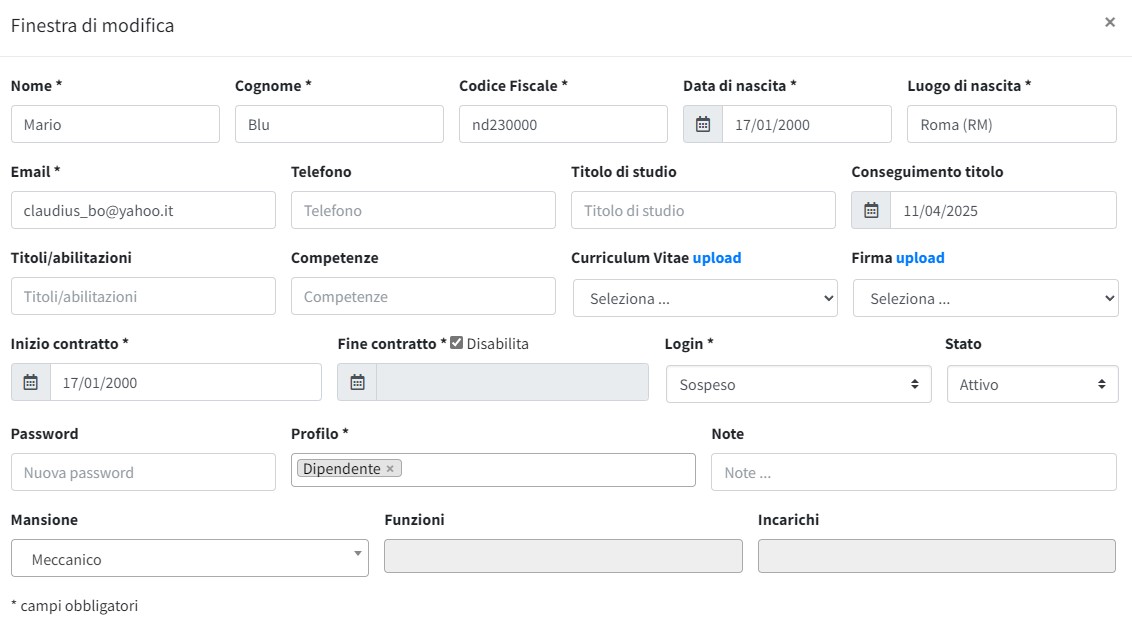Remove the Dipendente tag with its x
The height and width of the screenshot is (630, 1132).
point(390,469)
